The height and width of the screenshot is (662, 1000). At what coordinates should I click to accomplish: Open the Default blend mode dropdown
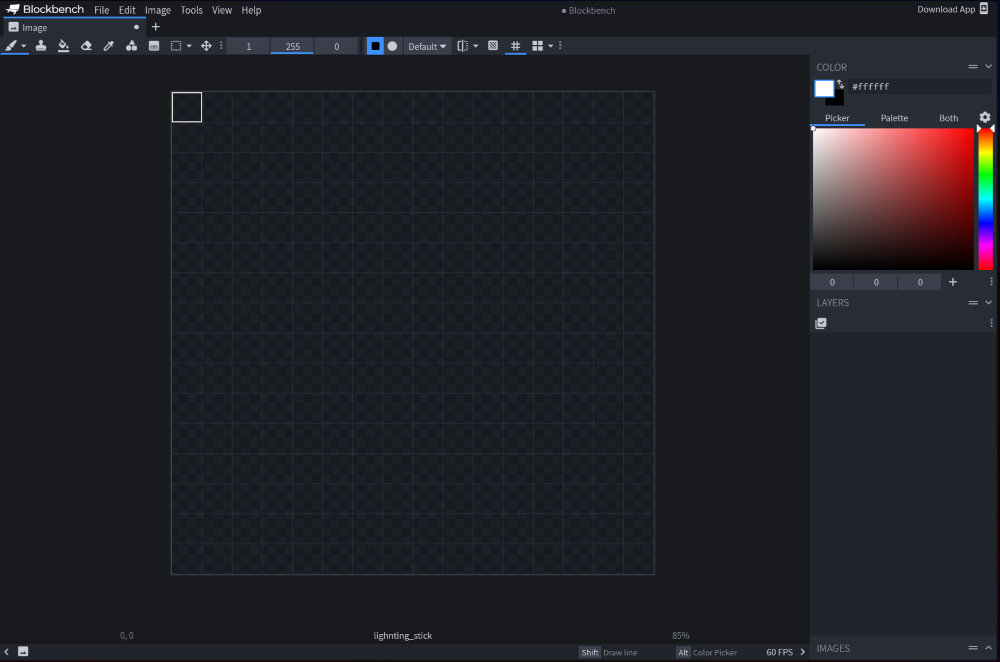pos(427,46)
